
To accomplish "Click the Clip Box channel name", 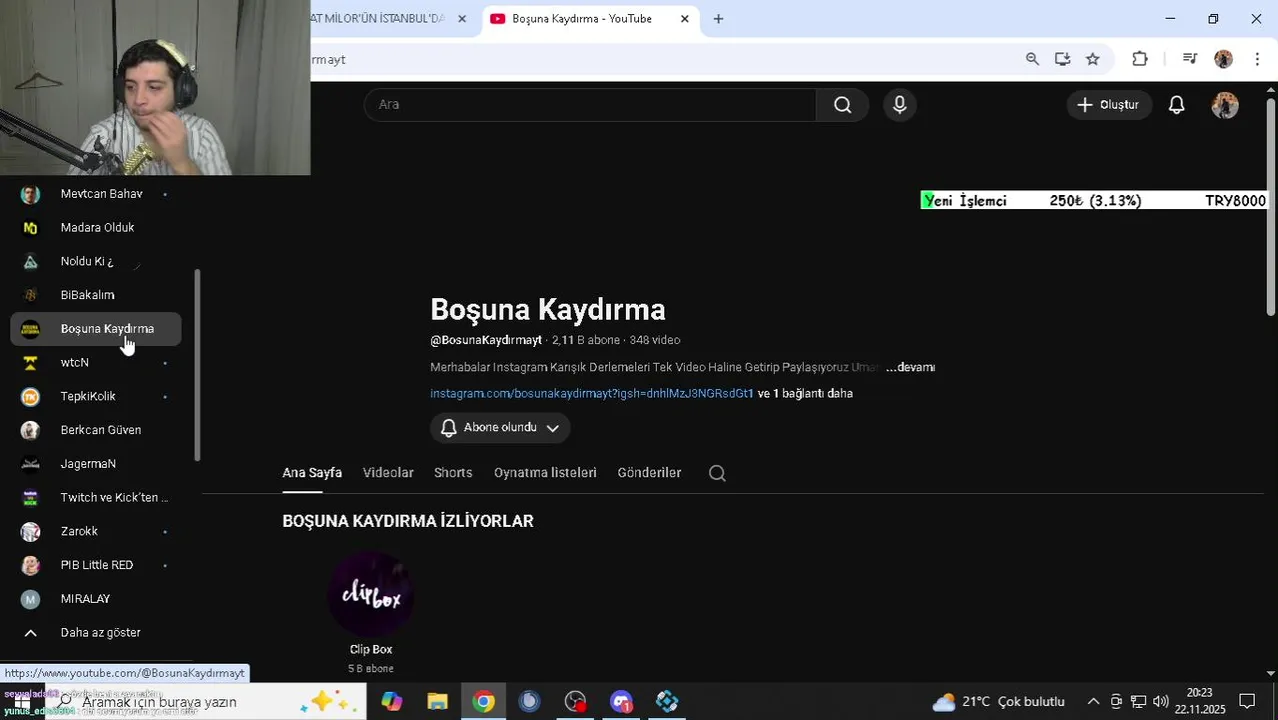I will coord(371,650).
